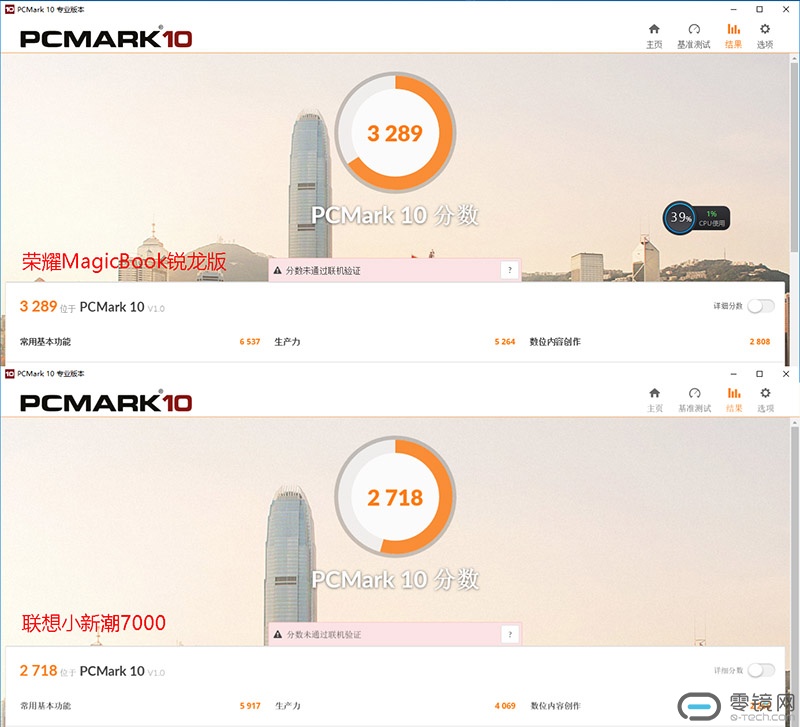Click question mark help in upper validation warning
The width and height of the screenshot is (800, 727).
click(x=510, y=270)
